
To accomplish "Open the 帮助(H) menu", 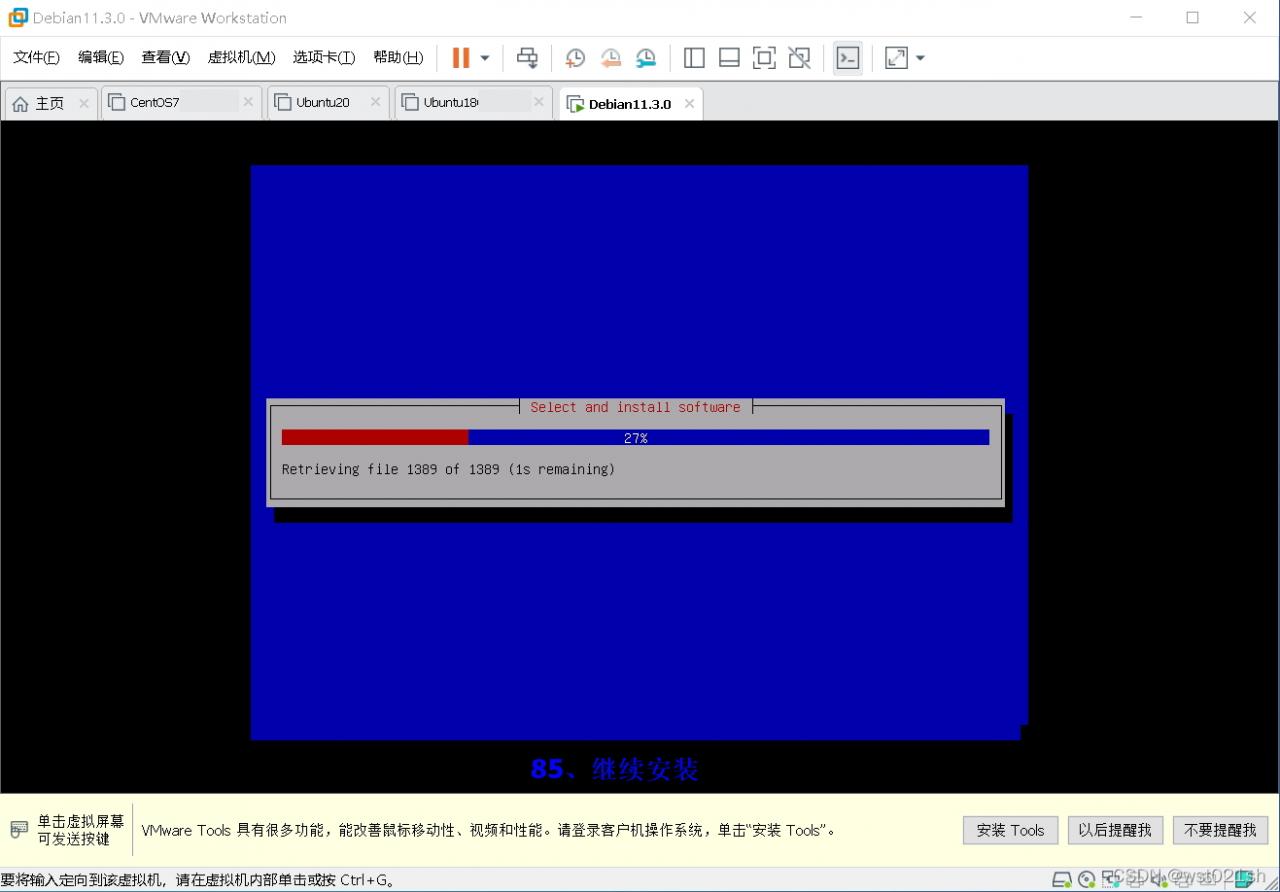I will click(x=398, y=57).
